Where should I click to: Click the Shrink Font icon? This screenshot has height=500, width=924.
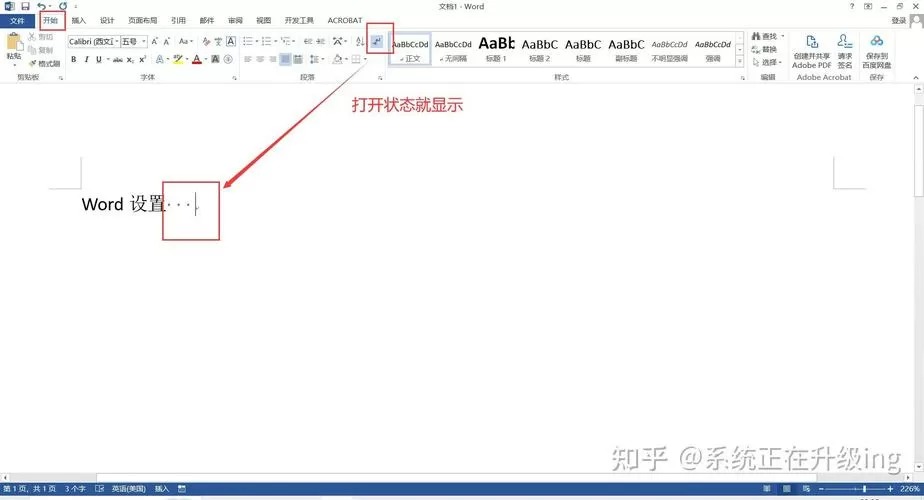pyautogui.click(x=167, y=41)
